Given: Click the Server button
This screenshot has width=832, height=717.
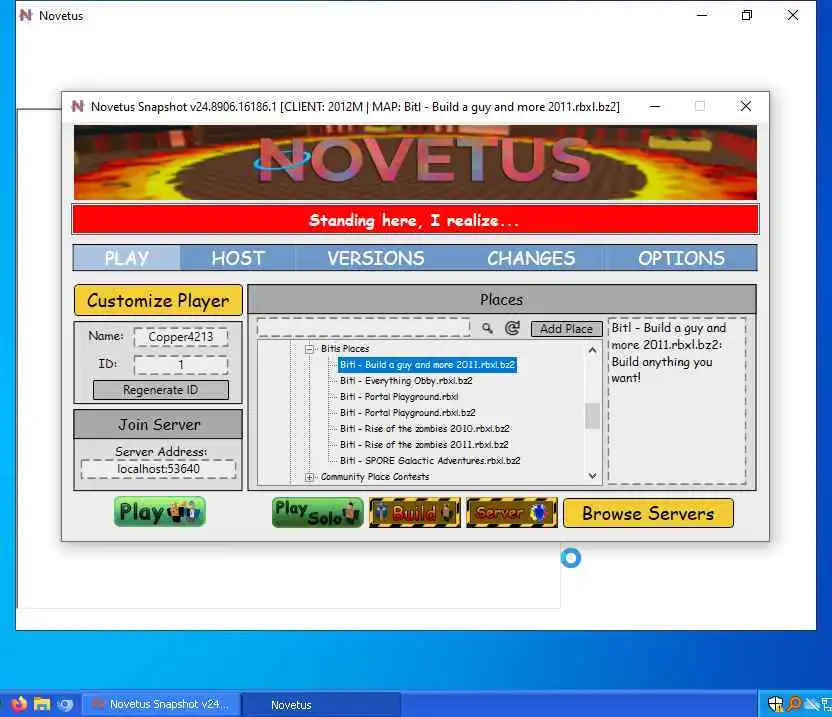Looking at the screenshot, I should (x=512, y=513).
